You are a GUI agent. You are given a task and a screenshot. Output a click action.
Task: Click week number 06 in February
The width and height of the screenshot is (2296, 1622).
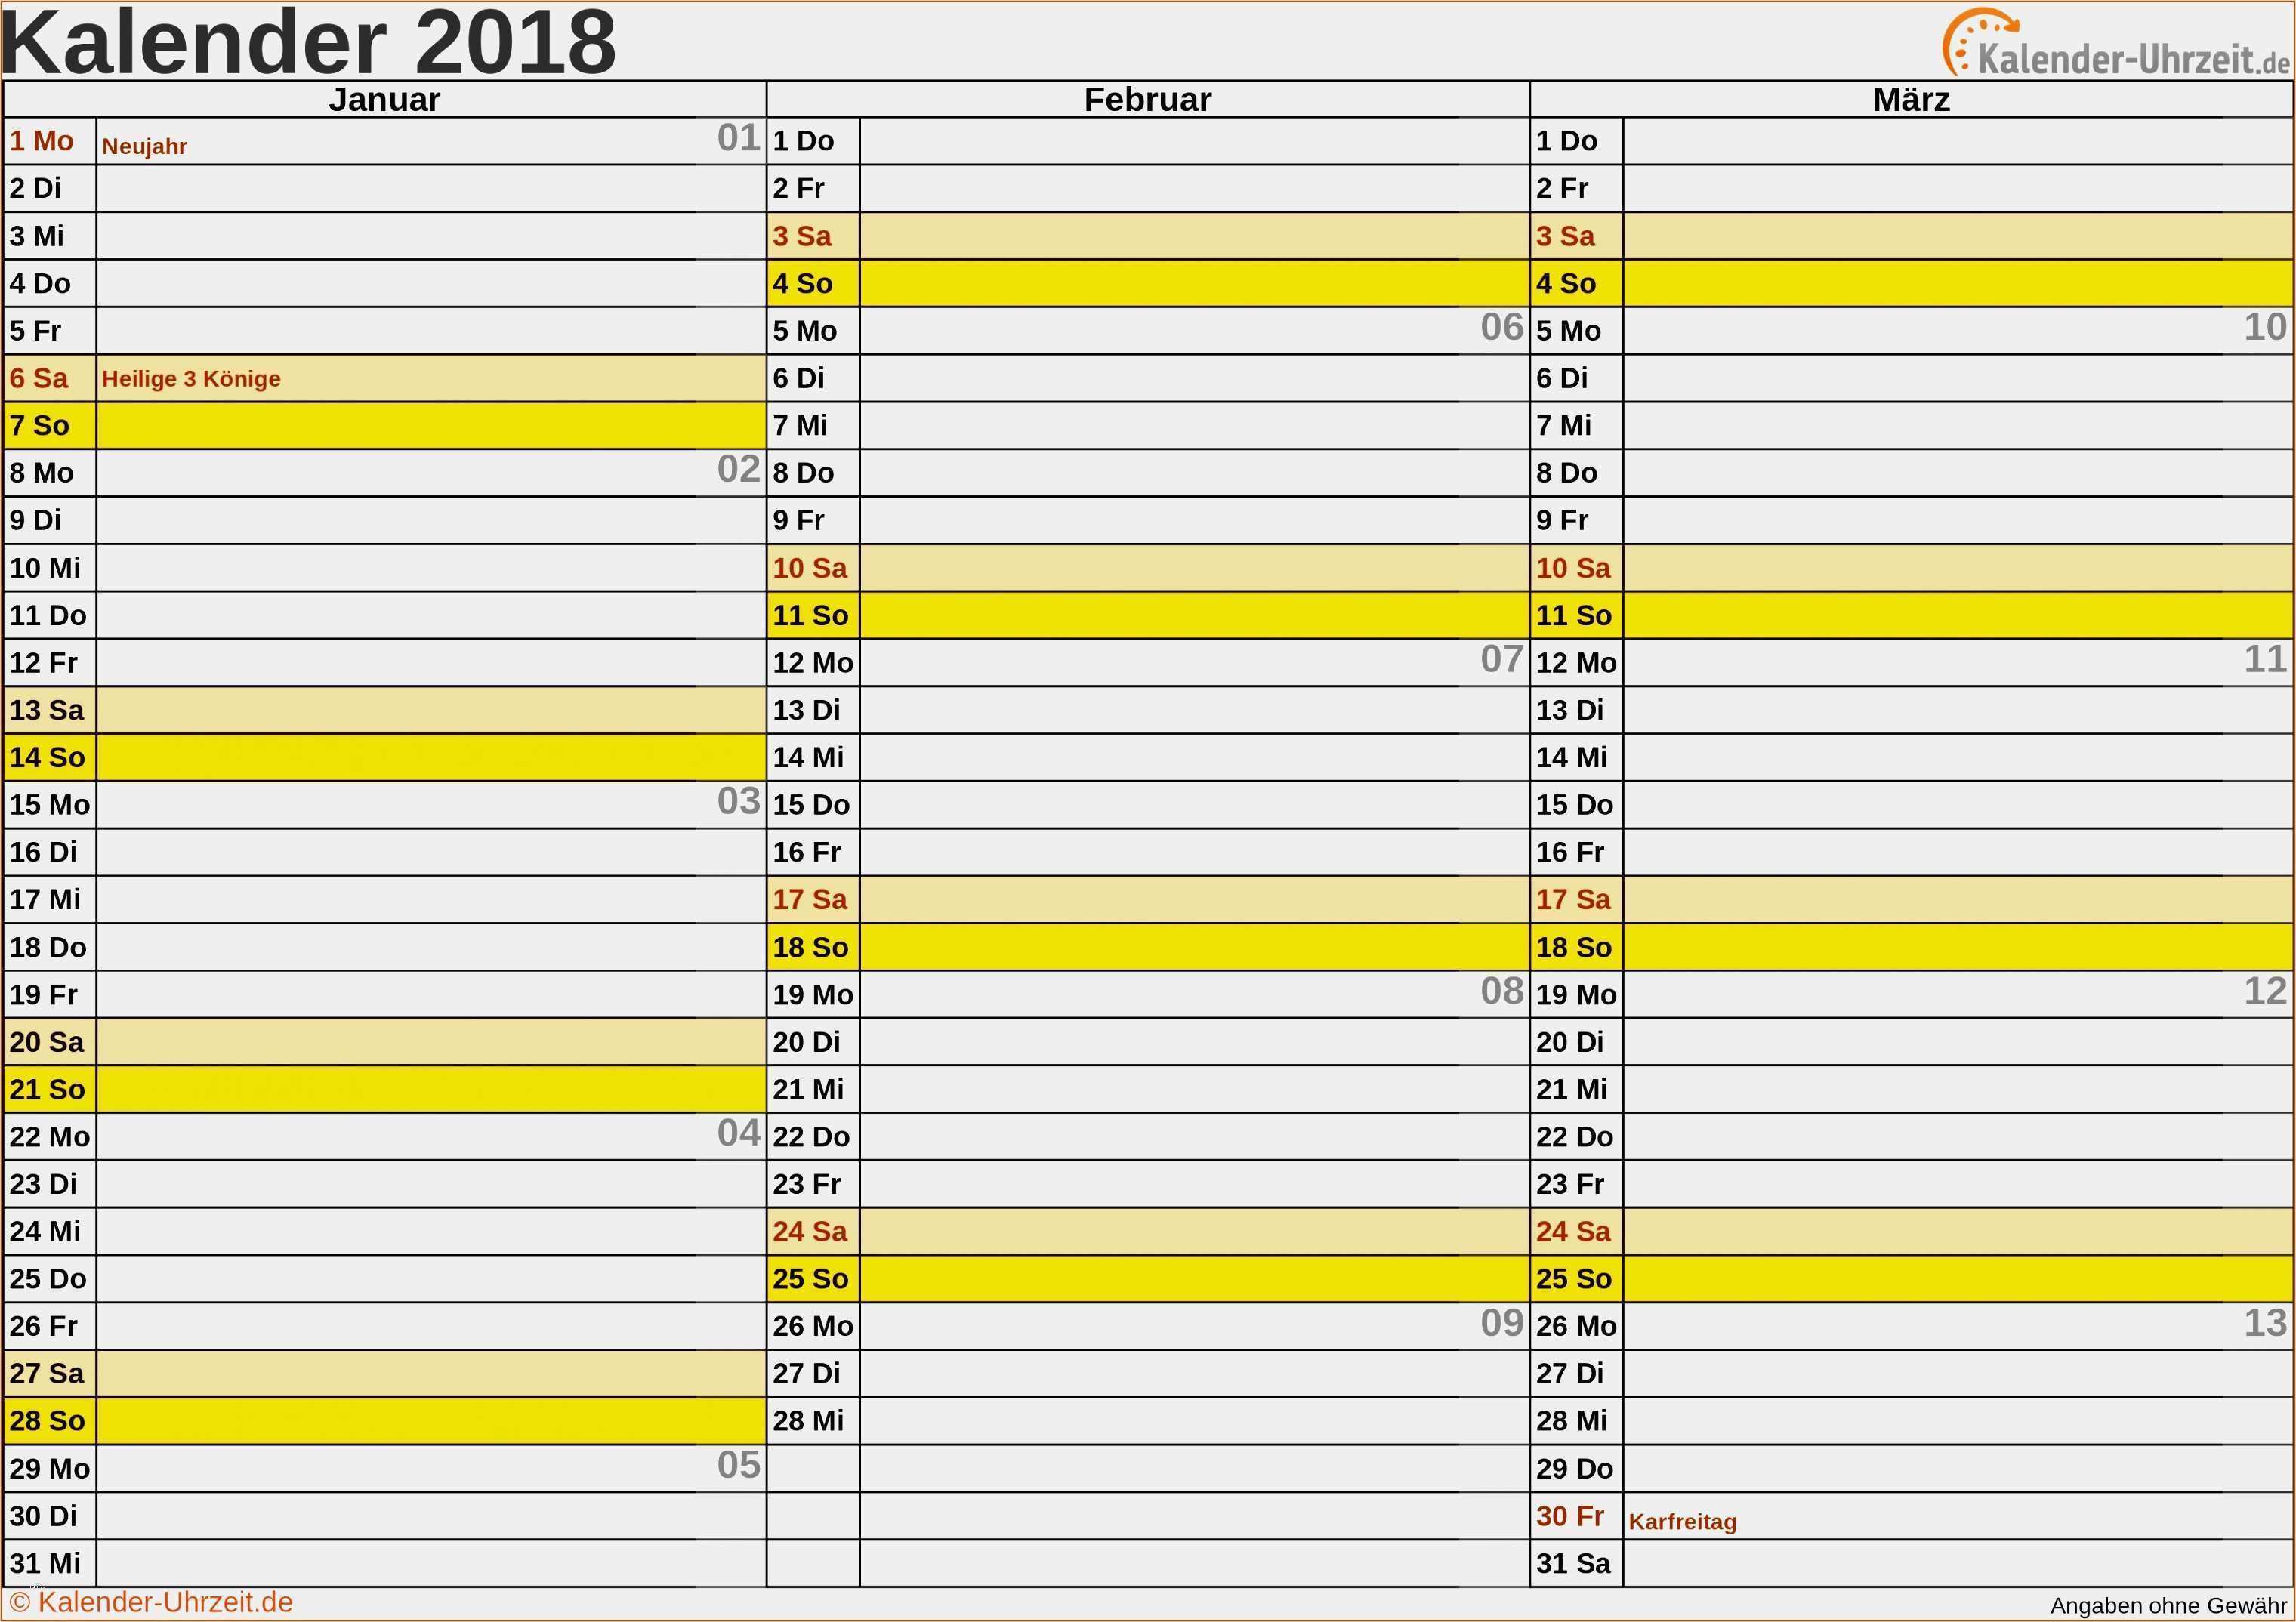1501,327
